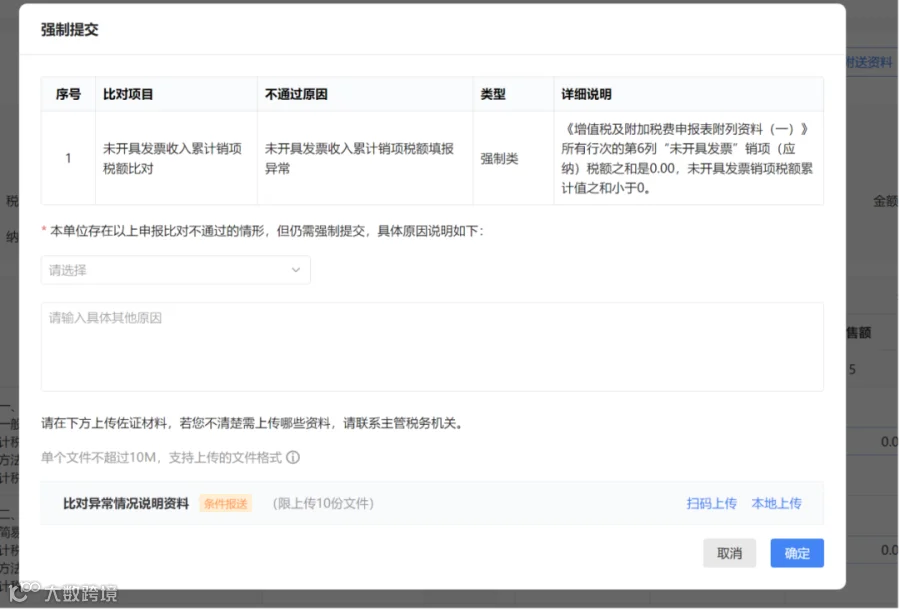900x610 pixels.
Task: Click the 请在下方上传佐证材料 instruction text
Action: tap(252, 423)
